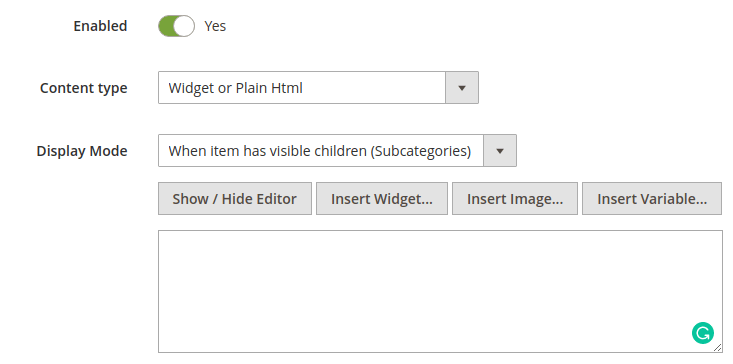733x364 pixels.
Task: Click the Show / Hide Editor button
Action: pyautogui.click(x=235, y=199)
